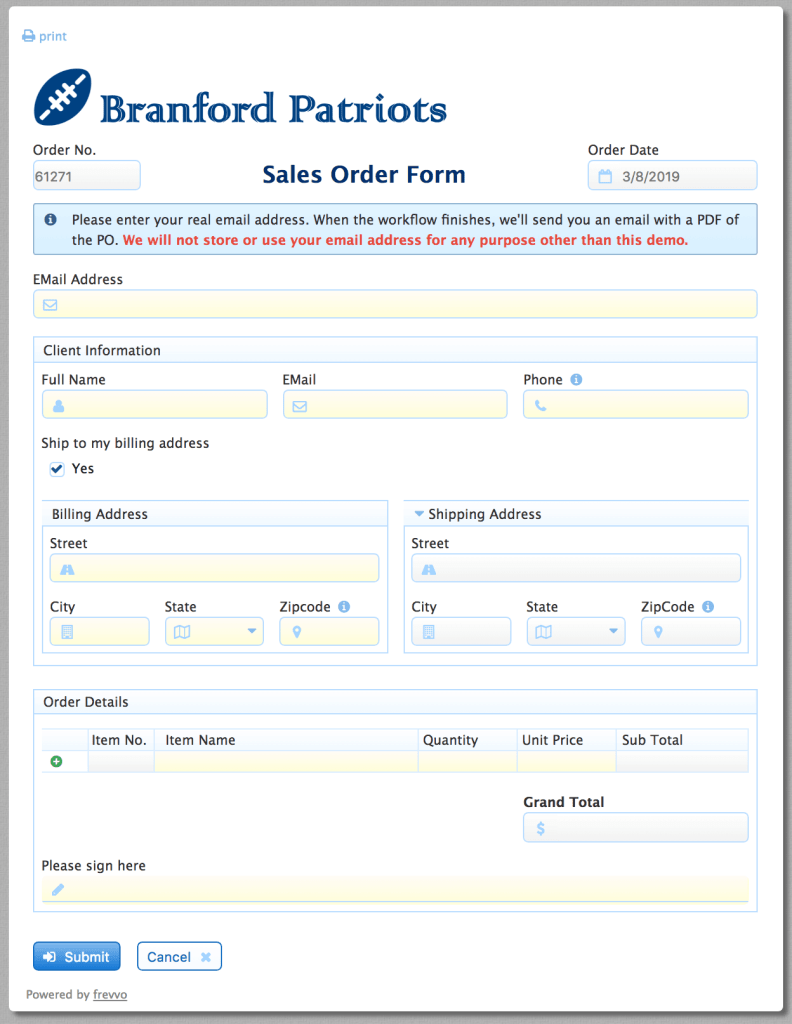Screen dimensions: 792x1024
Task: Focus the Full Name input field
Action: click(x=155, y=405)
